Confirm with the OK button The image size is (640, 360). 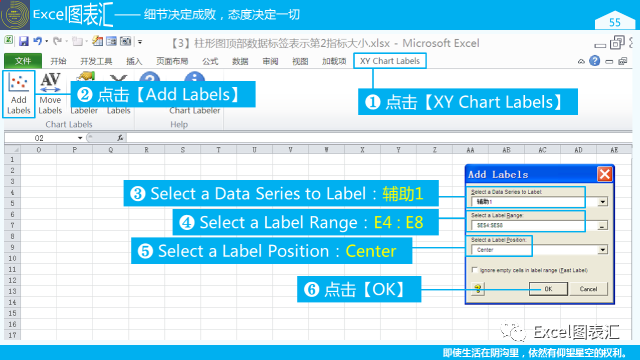[x=548, y=289]
